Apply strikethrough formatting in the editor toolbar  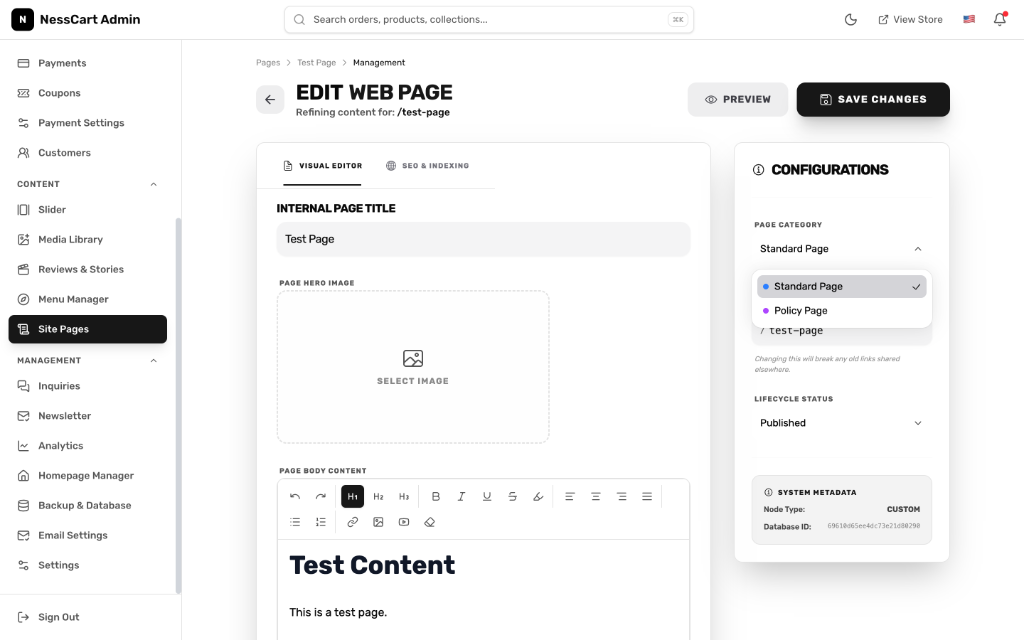512,495
